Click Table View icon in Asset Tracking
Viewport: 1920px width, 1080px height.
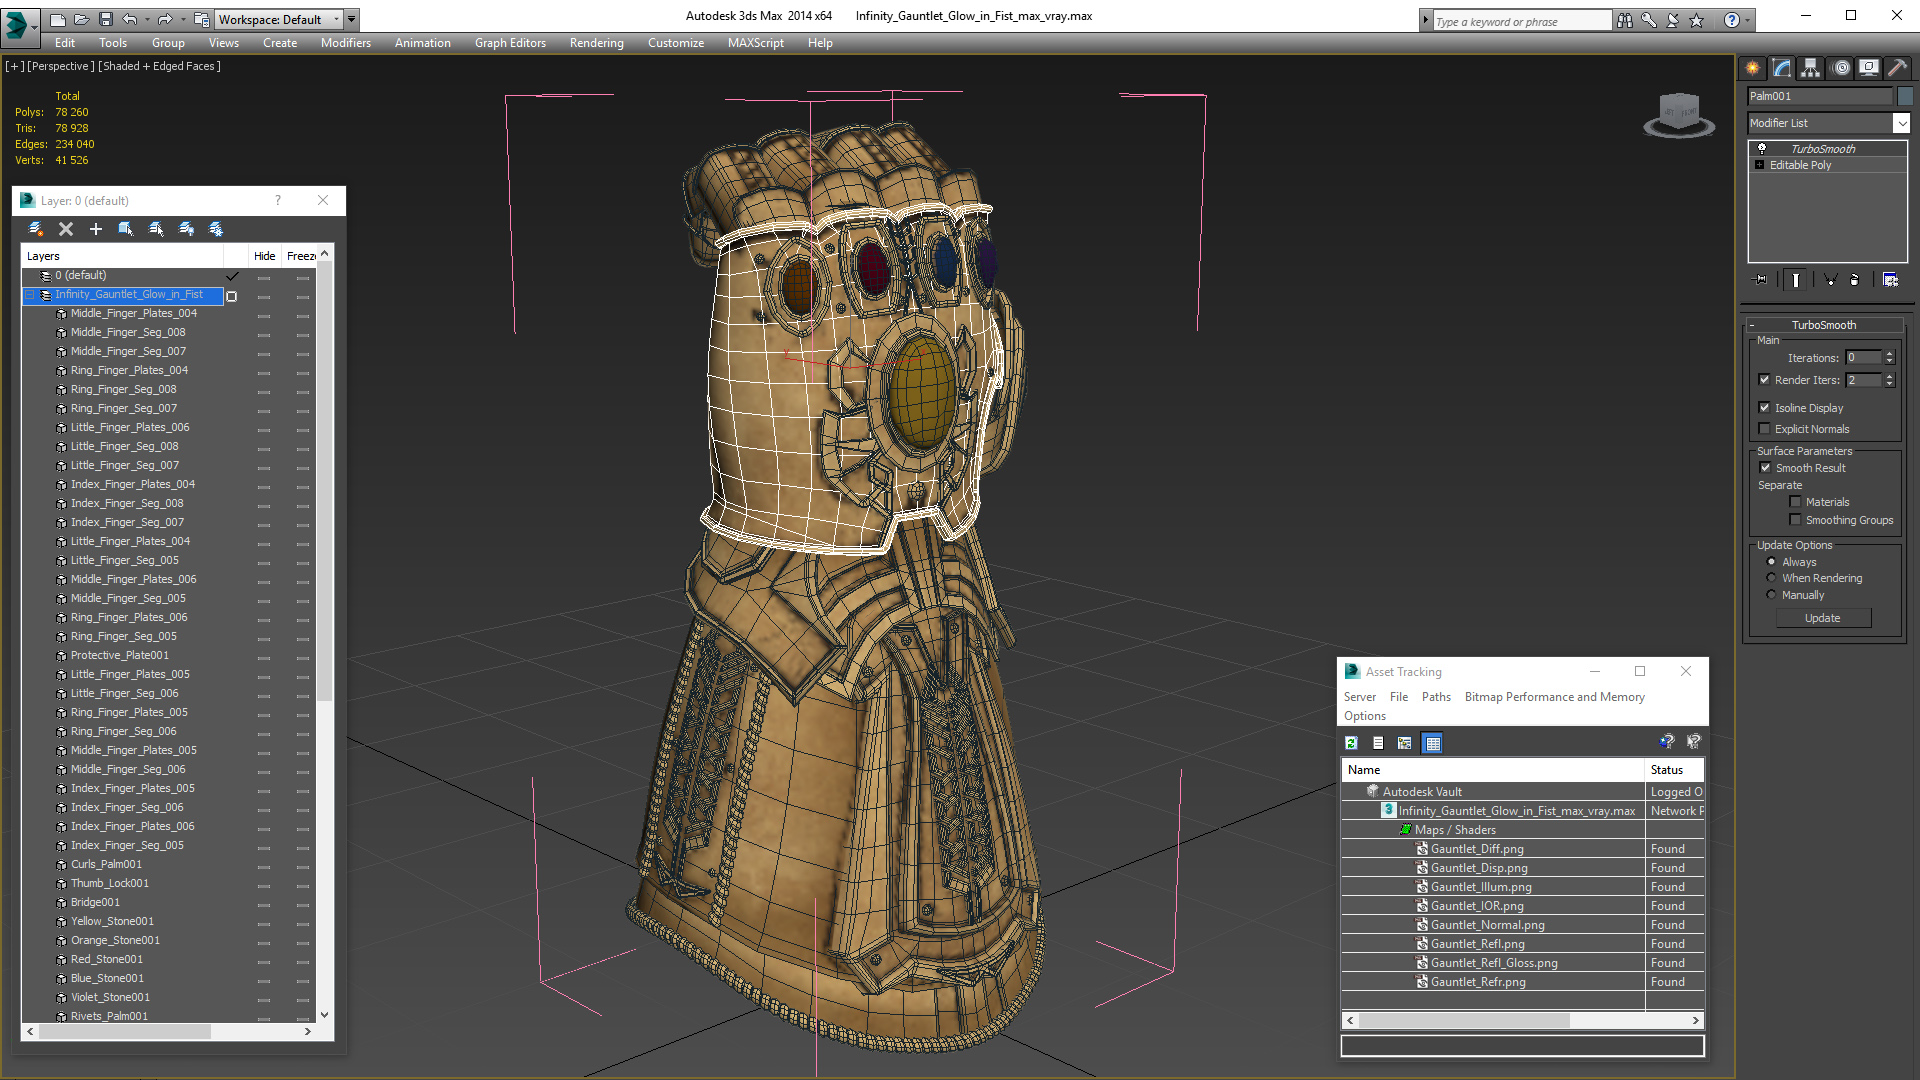pyautogui.click(x=1432, y=743)
